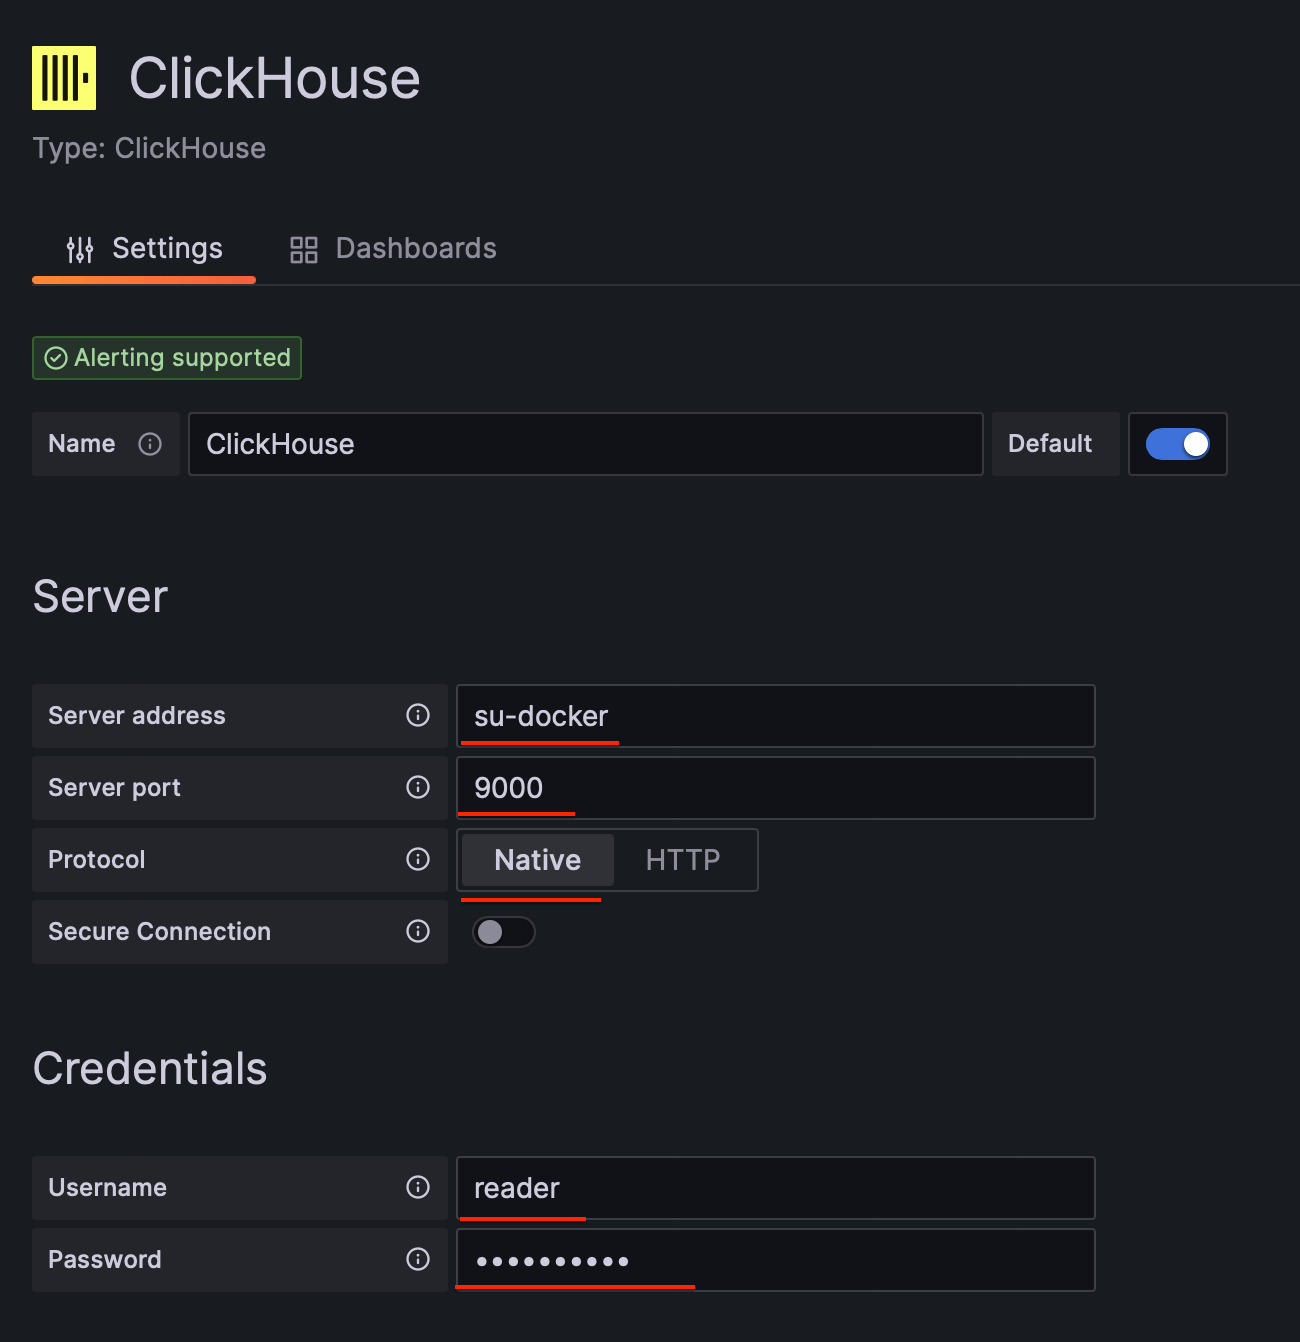Click the ClickHouse logo icon
This screenshot has height=1342, width=1300.
[x=64, y=78]
